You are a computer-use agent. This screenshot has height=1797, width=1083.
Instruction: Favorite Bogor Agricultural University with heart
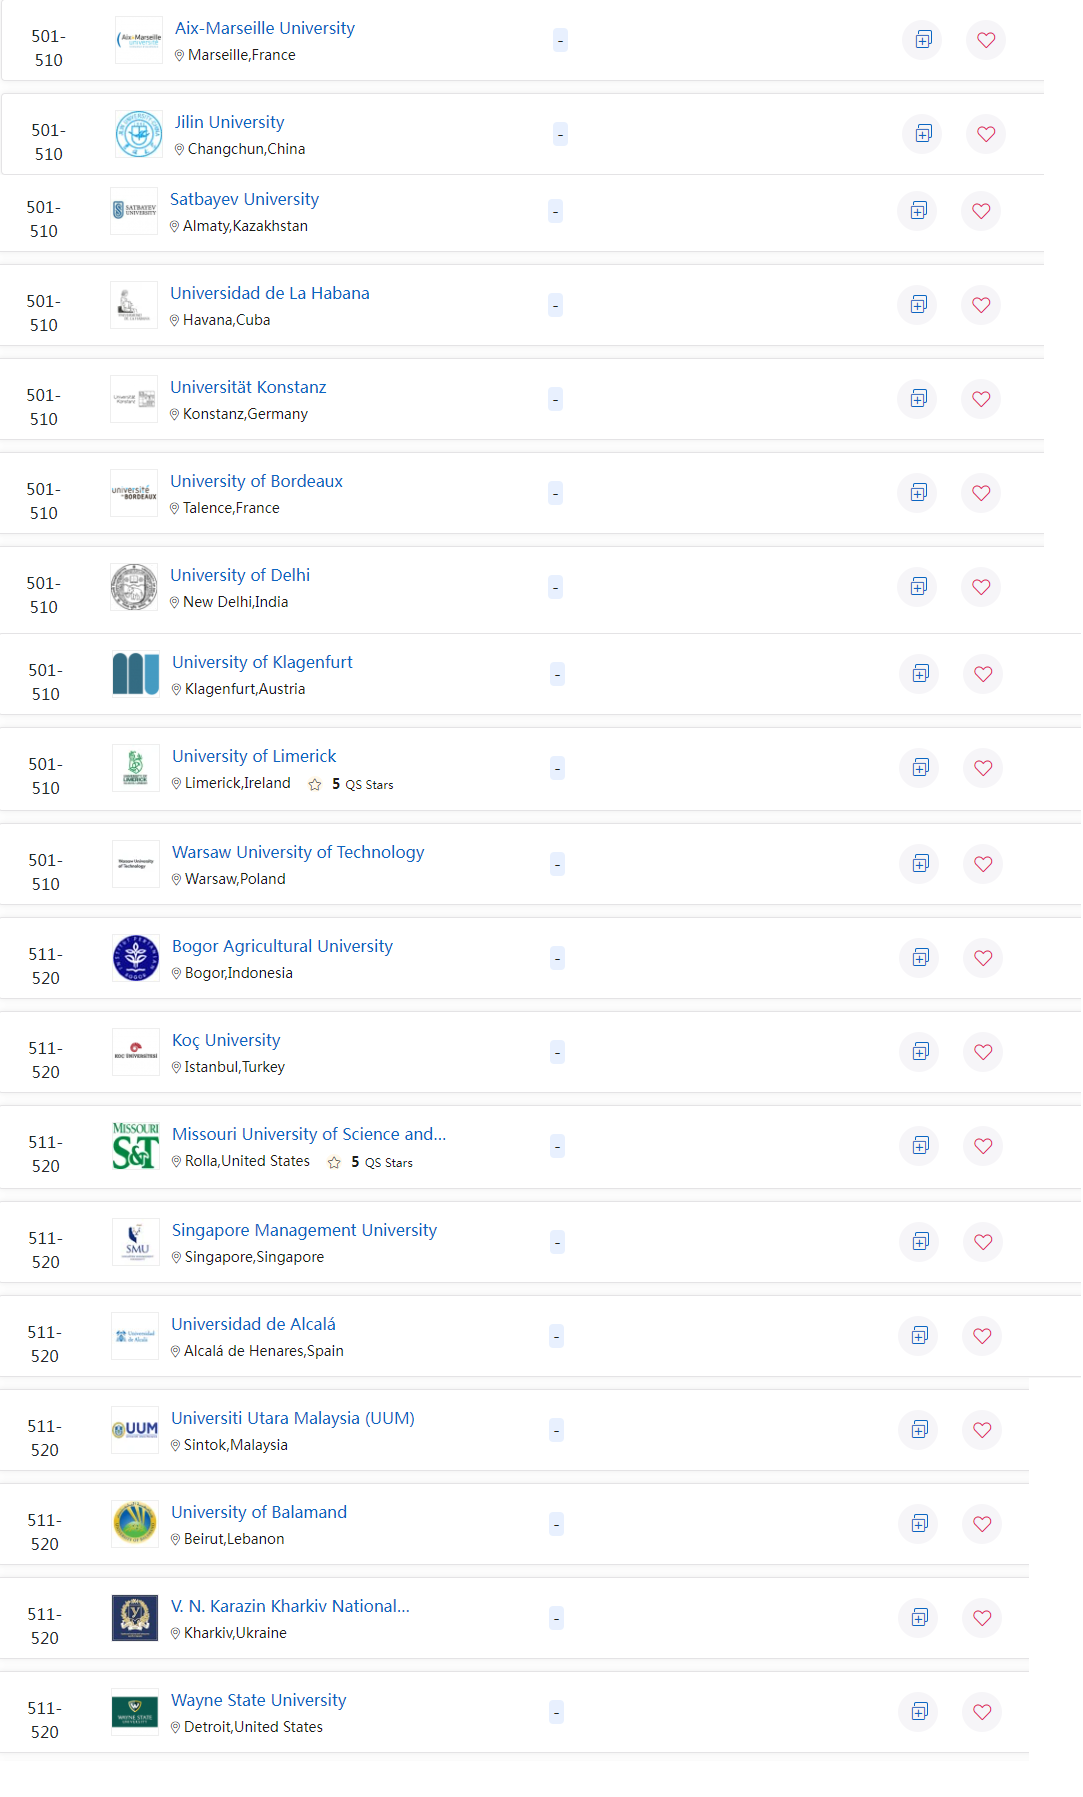point(983,958)
